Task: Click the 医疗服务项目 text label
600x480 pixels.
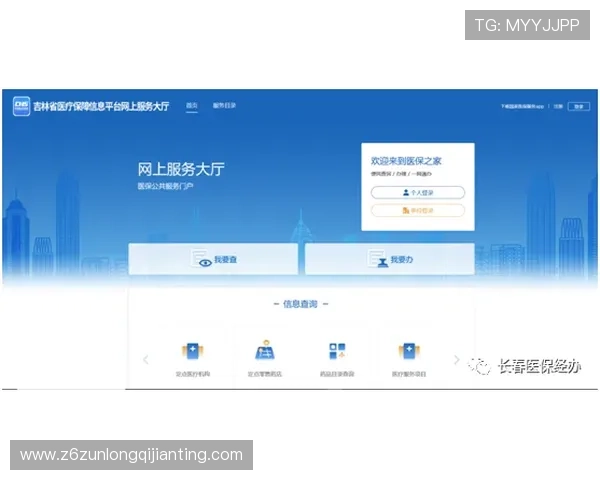Action: click(409, 374)
